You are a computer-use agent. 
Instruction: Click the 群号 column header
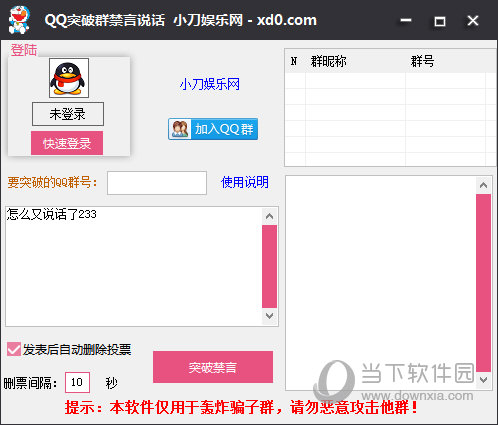(445, 61)
